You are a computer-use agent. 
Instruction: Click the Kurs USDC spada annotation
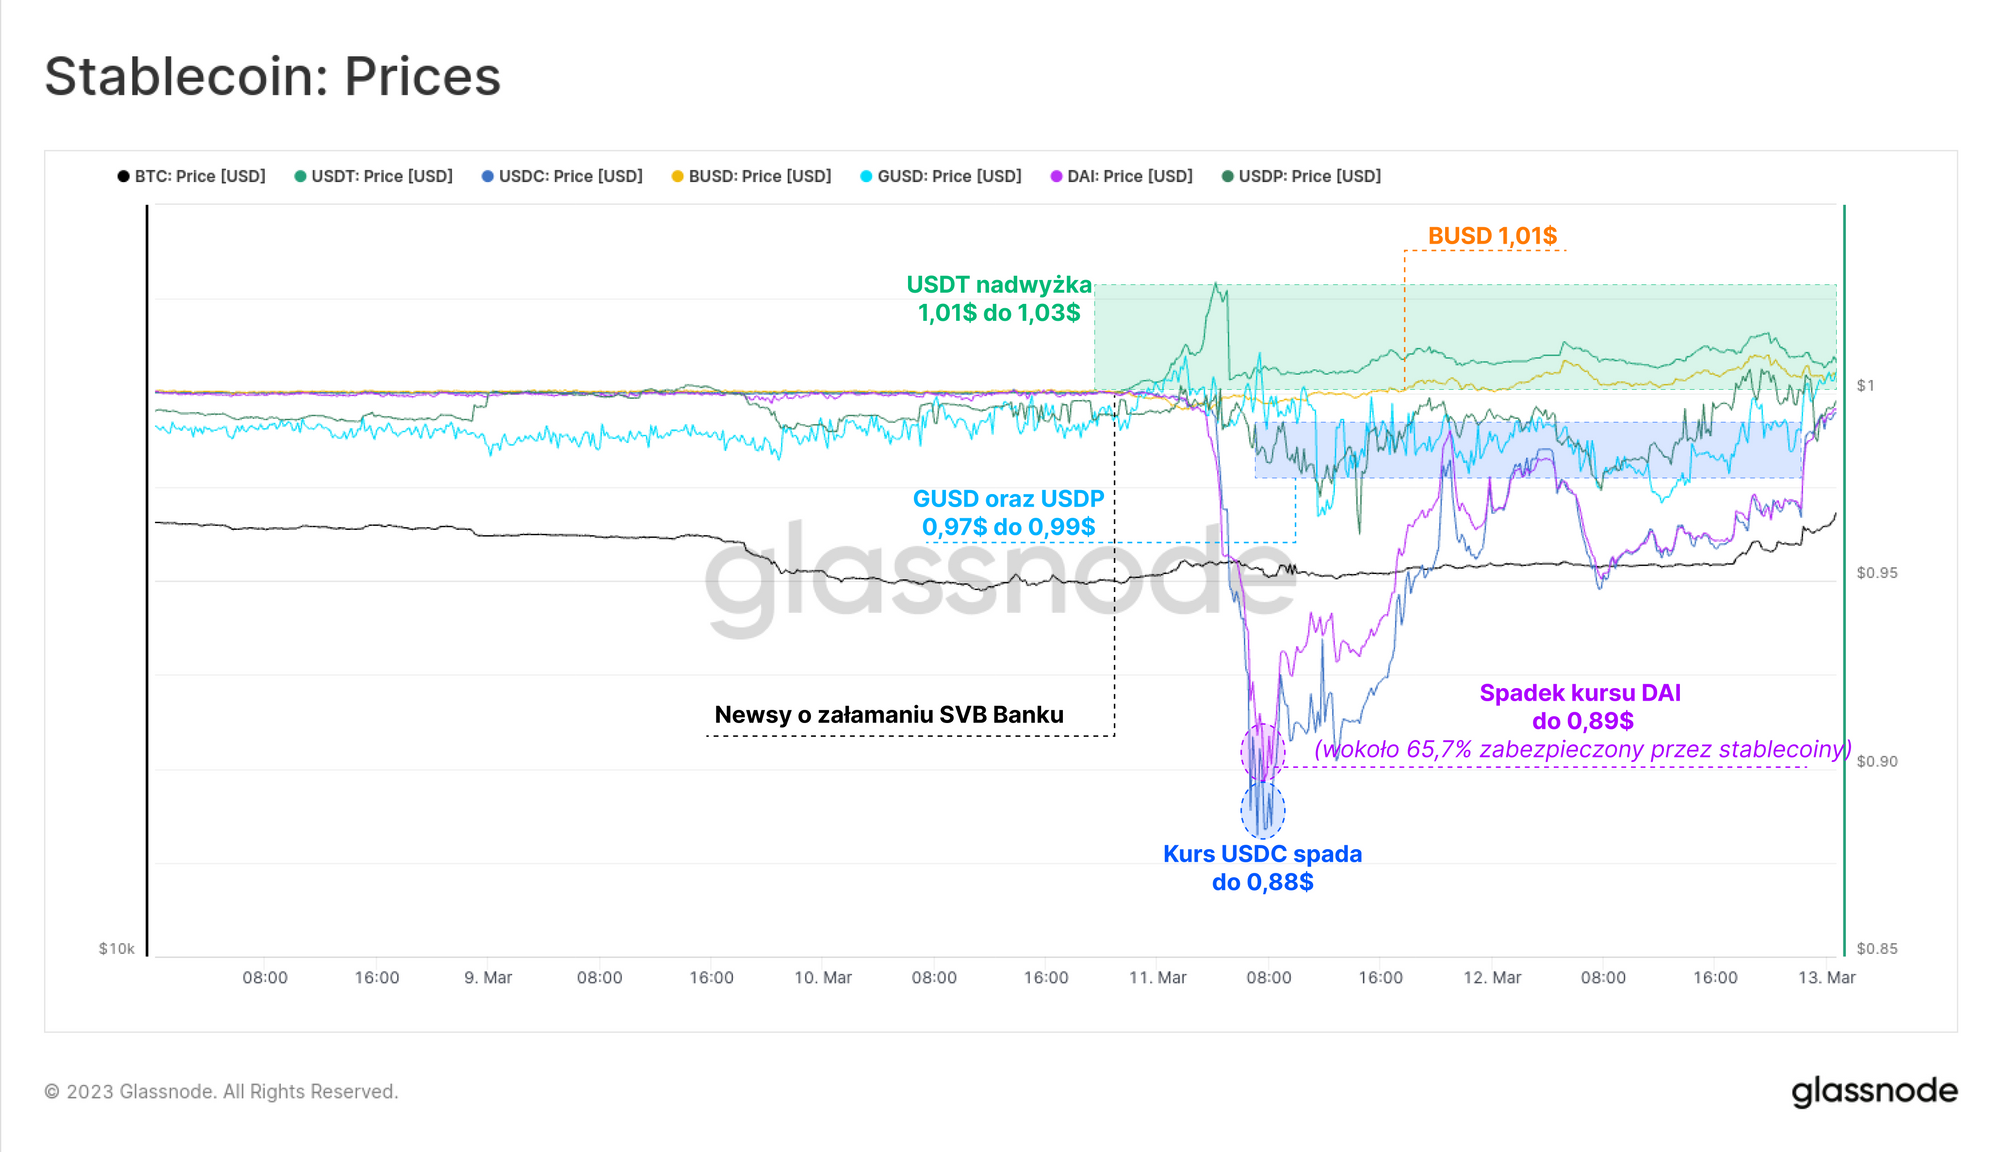click(x=1262, y=867)
